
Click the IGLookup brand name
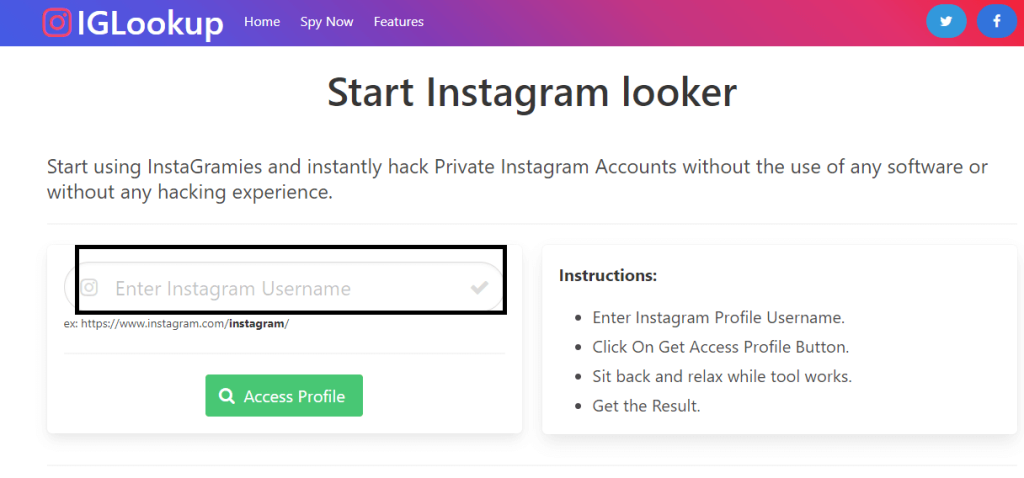click(150, 23)
